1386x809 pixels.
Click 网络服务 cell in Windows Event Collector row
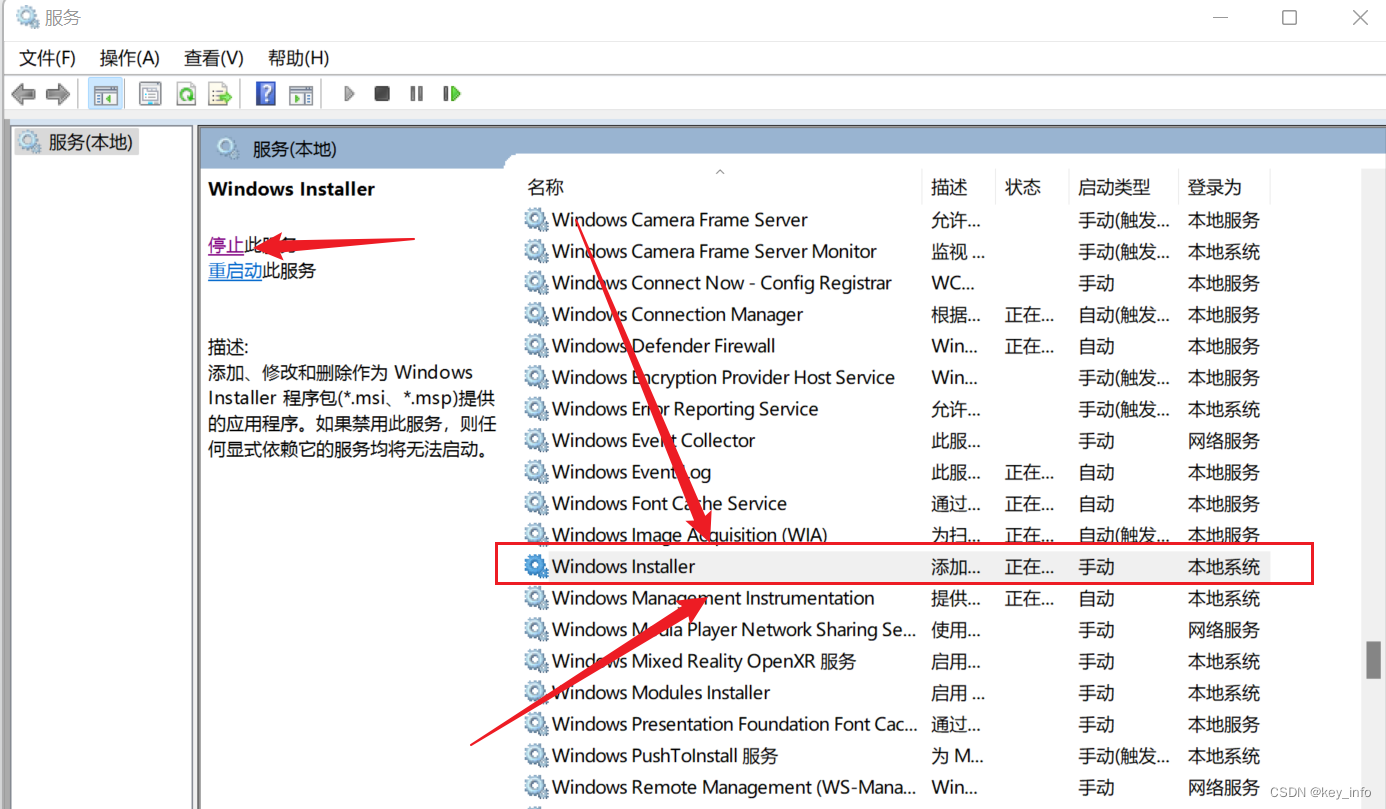pyautogui.click(x=1224, y=441)
